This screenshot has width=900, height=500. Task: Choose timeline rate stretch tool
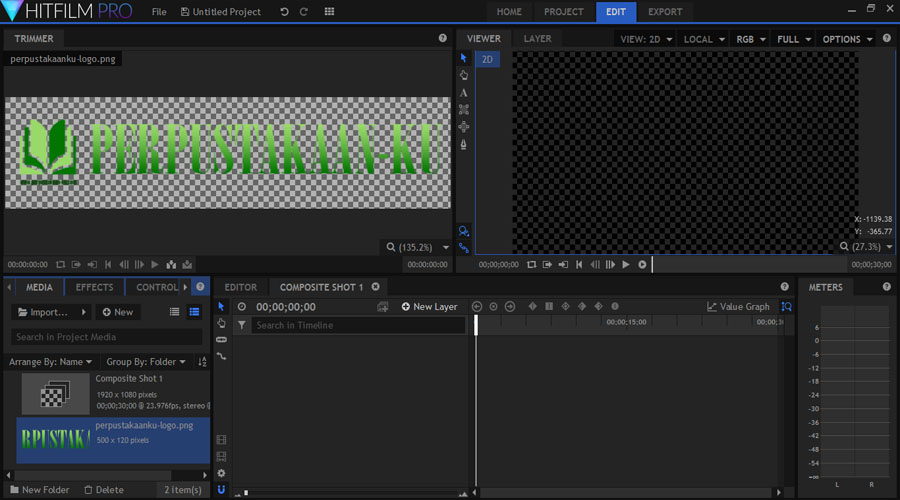pos(221,356)
